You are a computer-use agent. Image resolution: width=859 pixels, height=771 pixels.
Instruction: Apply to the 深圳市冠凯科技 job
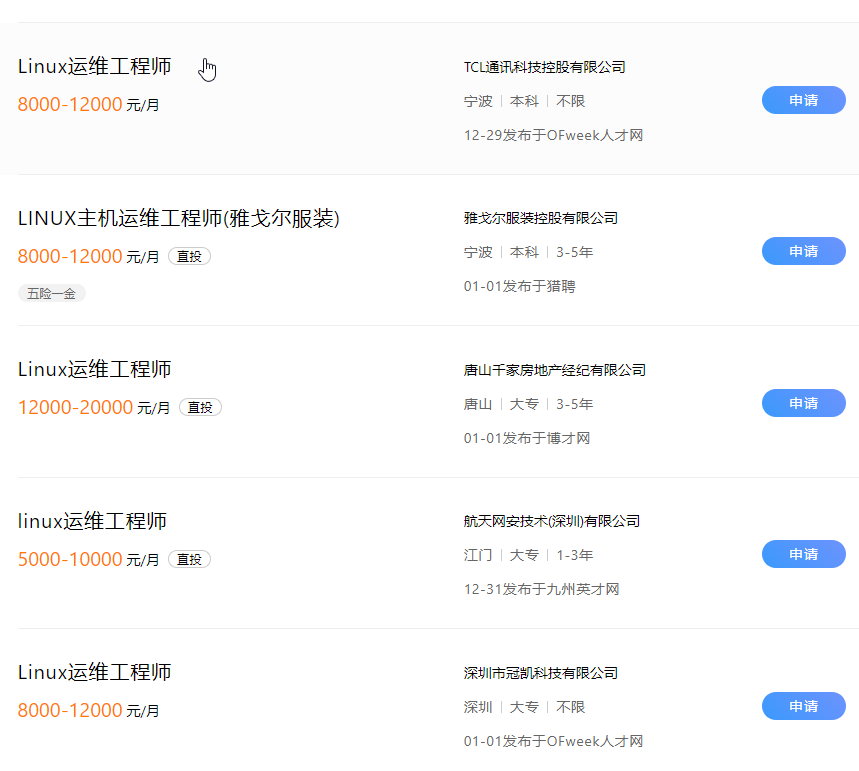[804, 706]
